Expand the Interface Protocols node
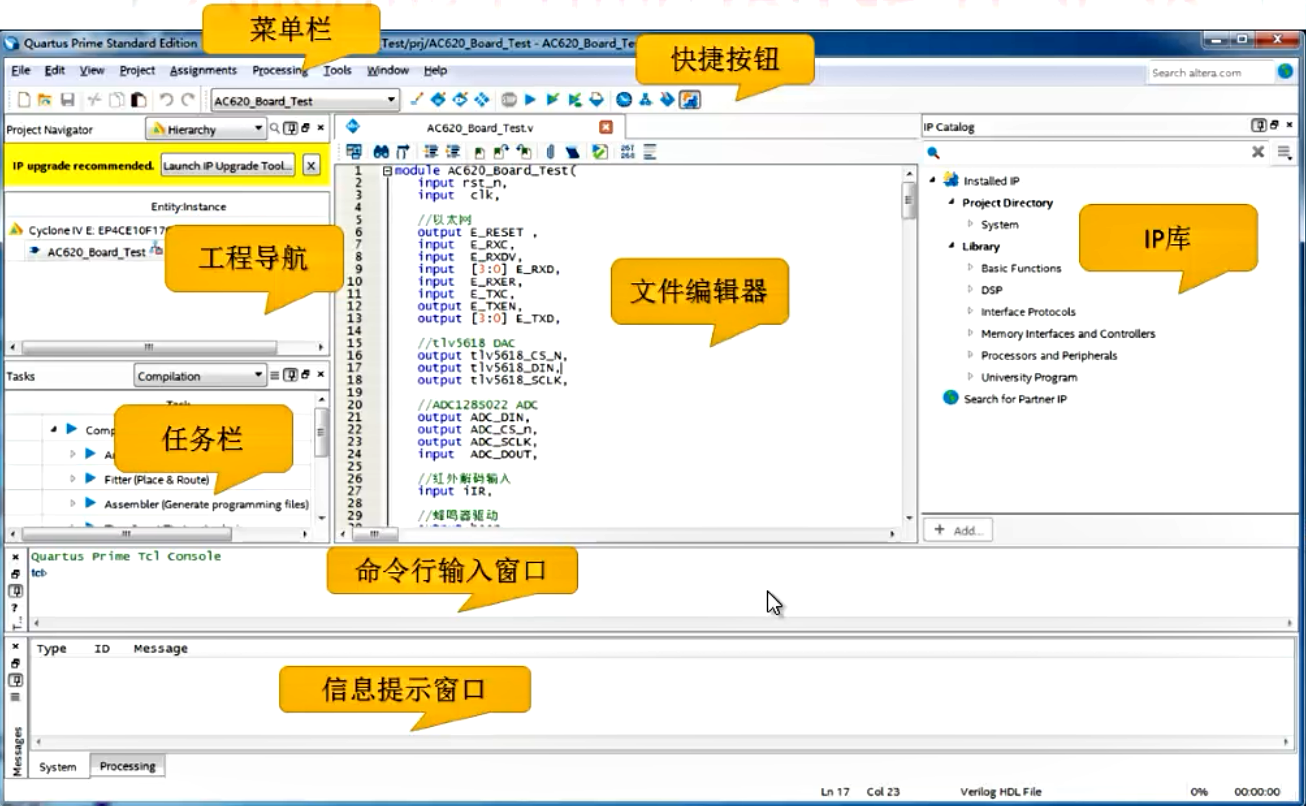 point(970,311)
